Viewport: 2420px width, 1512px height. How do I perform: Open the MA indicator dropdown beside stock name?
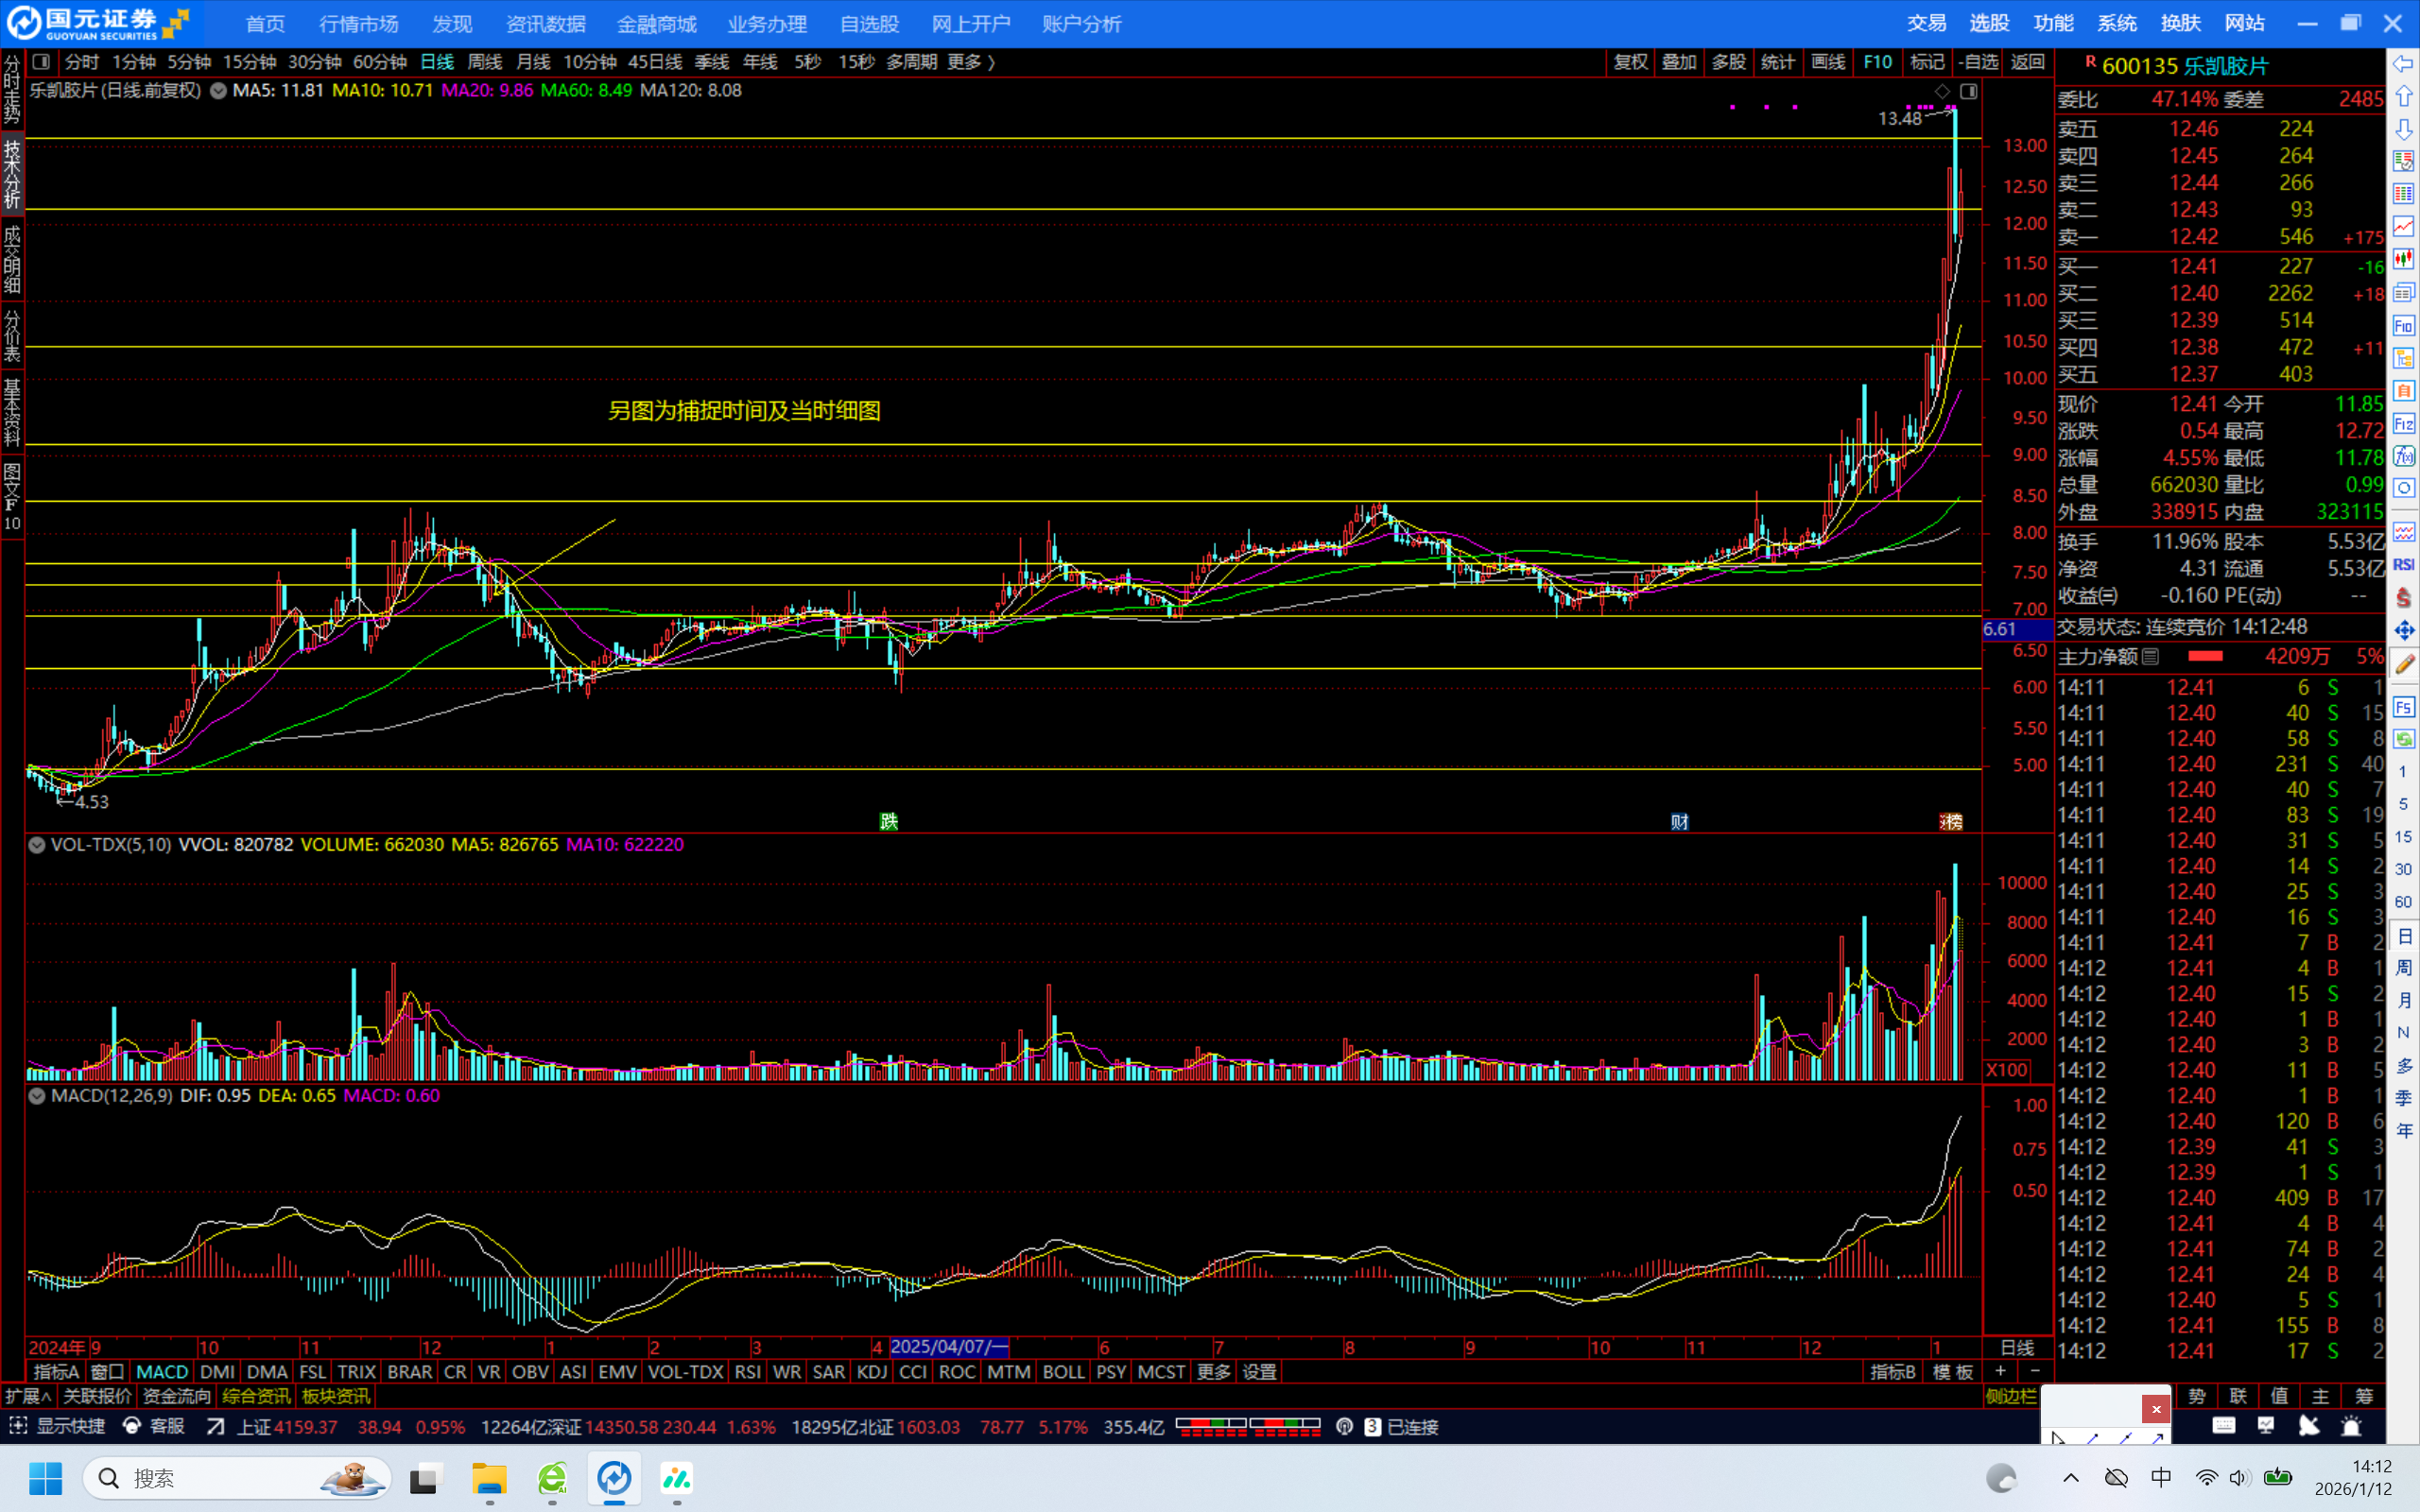coord(218,91)
